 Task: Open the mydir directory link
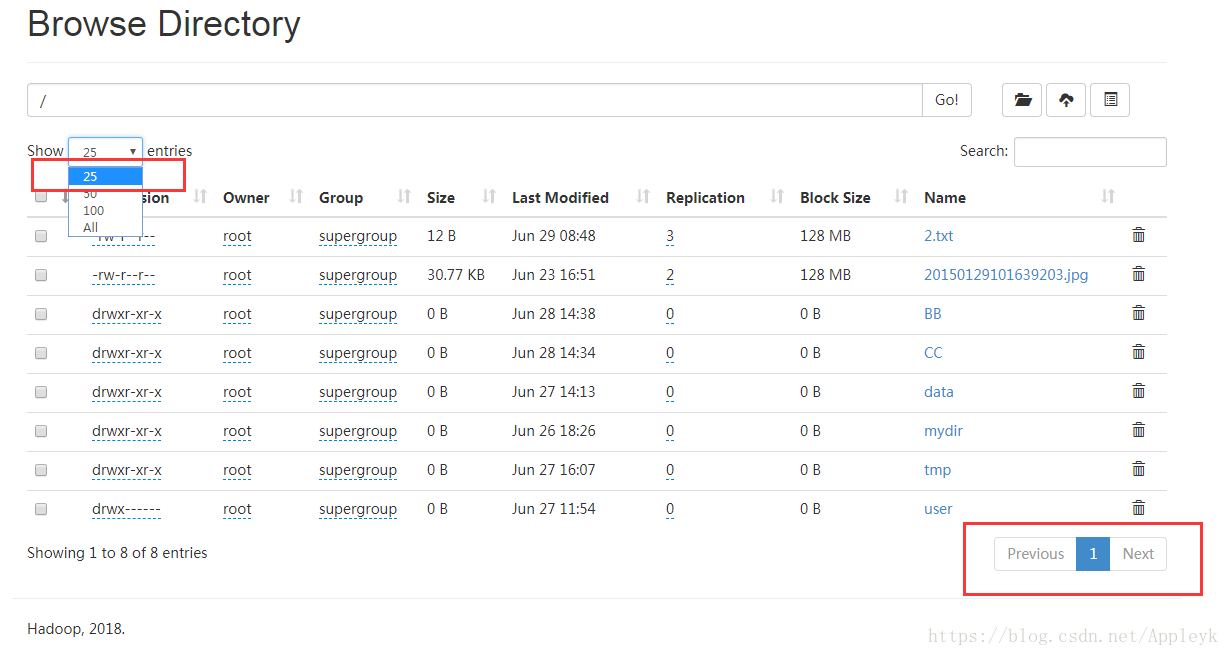point(943,431)
